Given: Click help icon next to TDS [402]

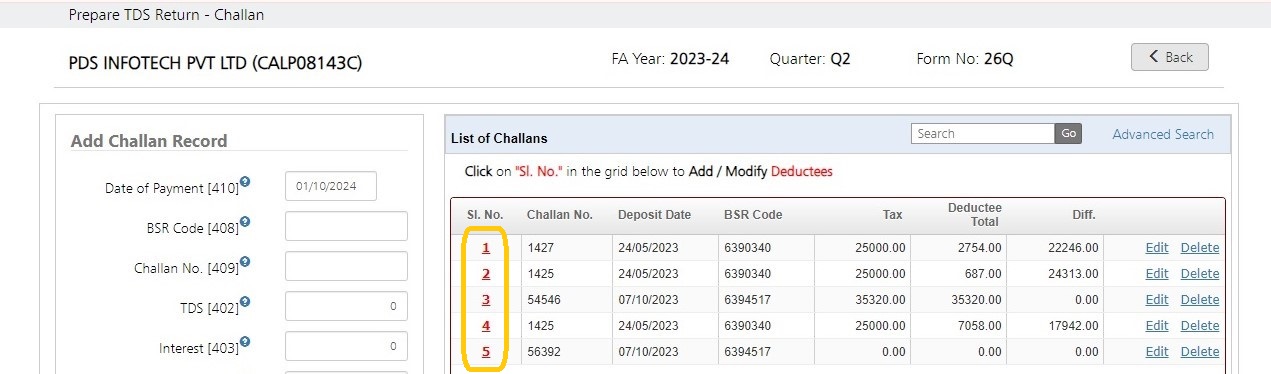Looking at the screenshot, I should point(245,302).
